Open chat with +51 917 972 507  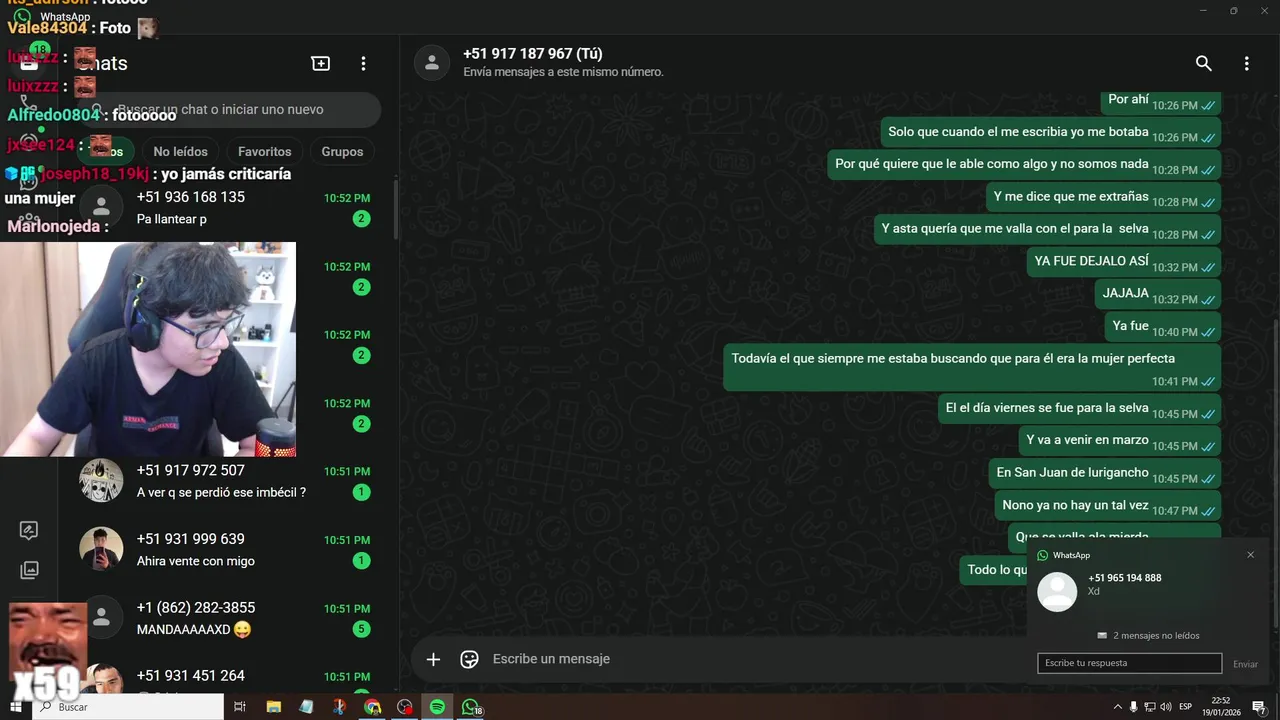pos(228,481)
